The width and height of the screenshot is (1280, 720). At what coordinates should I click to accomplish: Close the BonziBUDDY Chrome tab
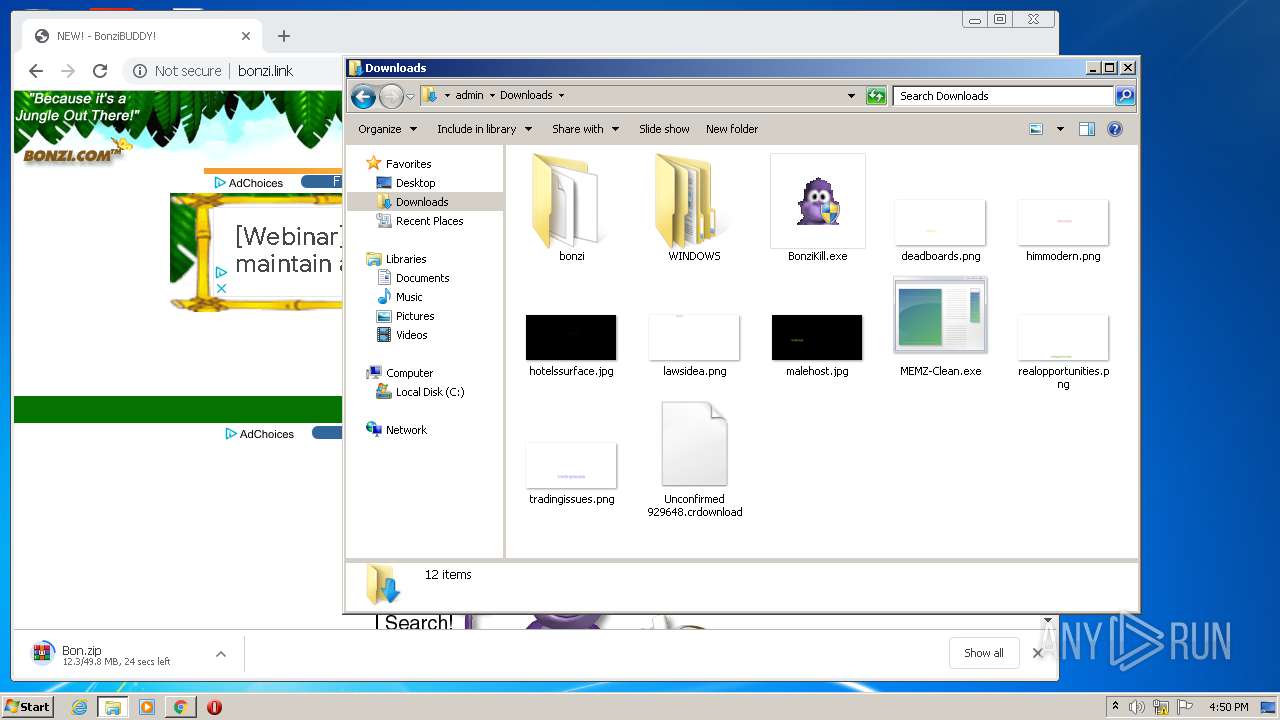246,36
